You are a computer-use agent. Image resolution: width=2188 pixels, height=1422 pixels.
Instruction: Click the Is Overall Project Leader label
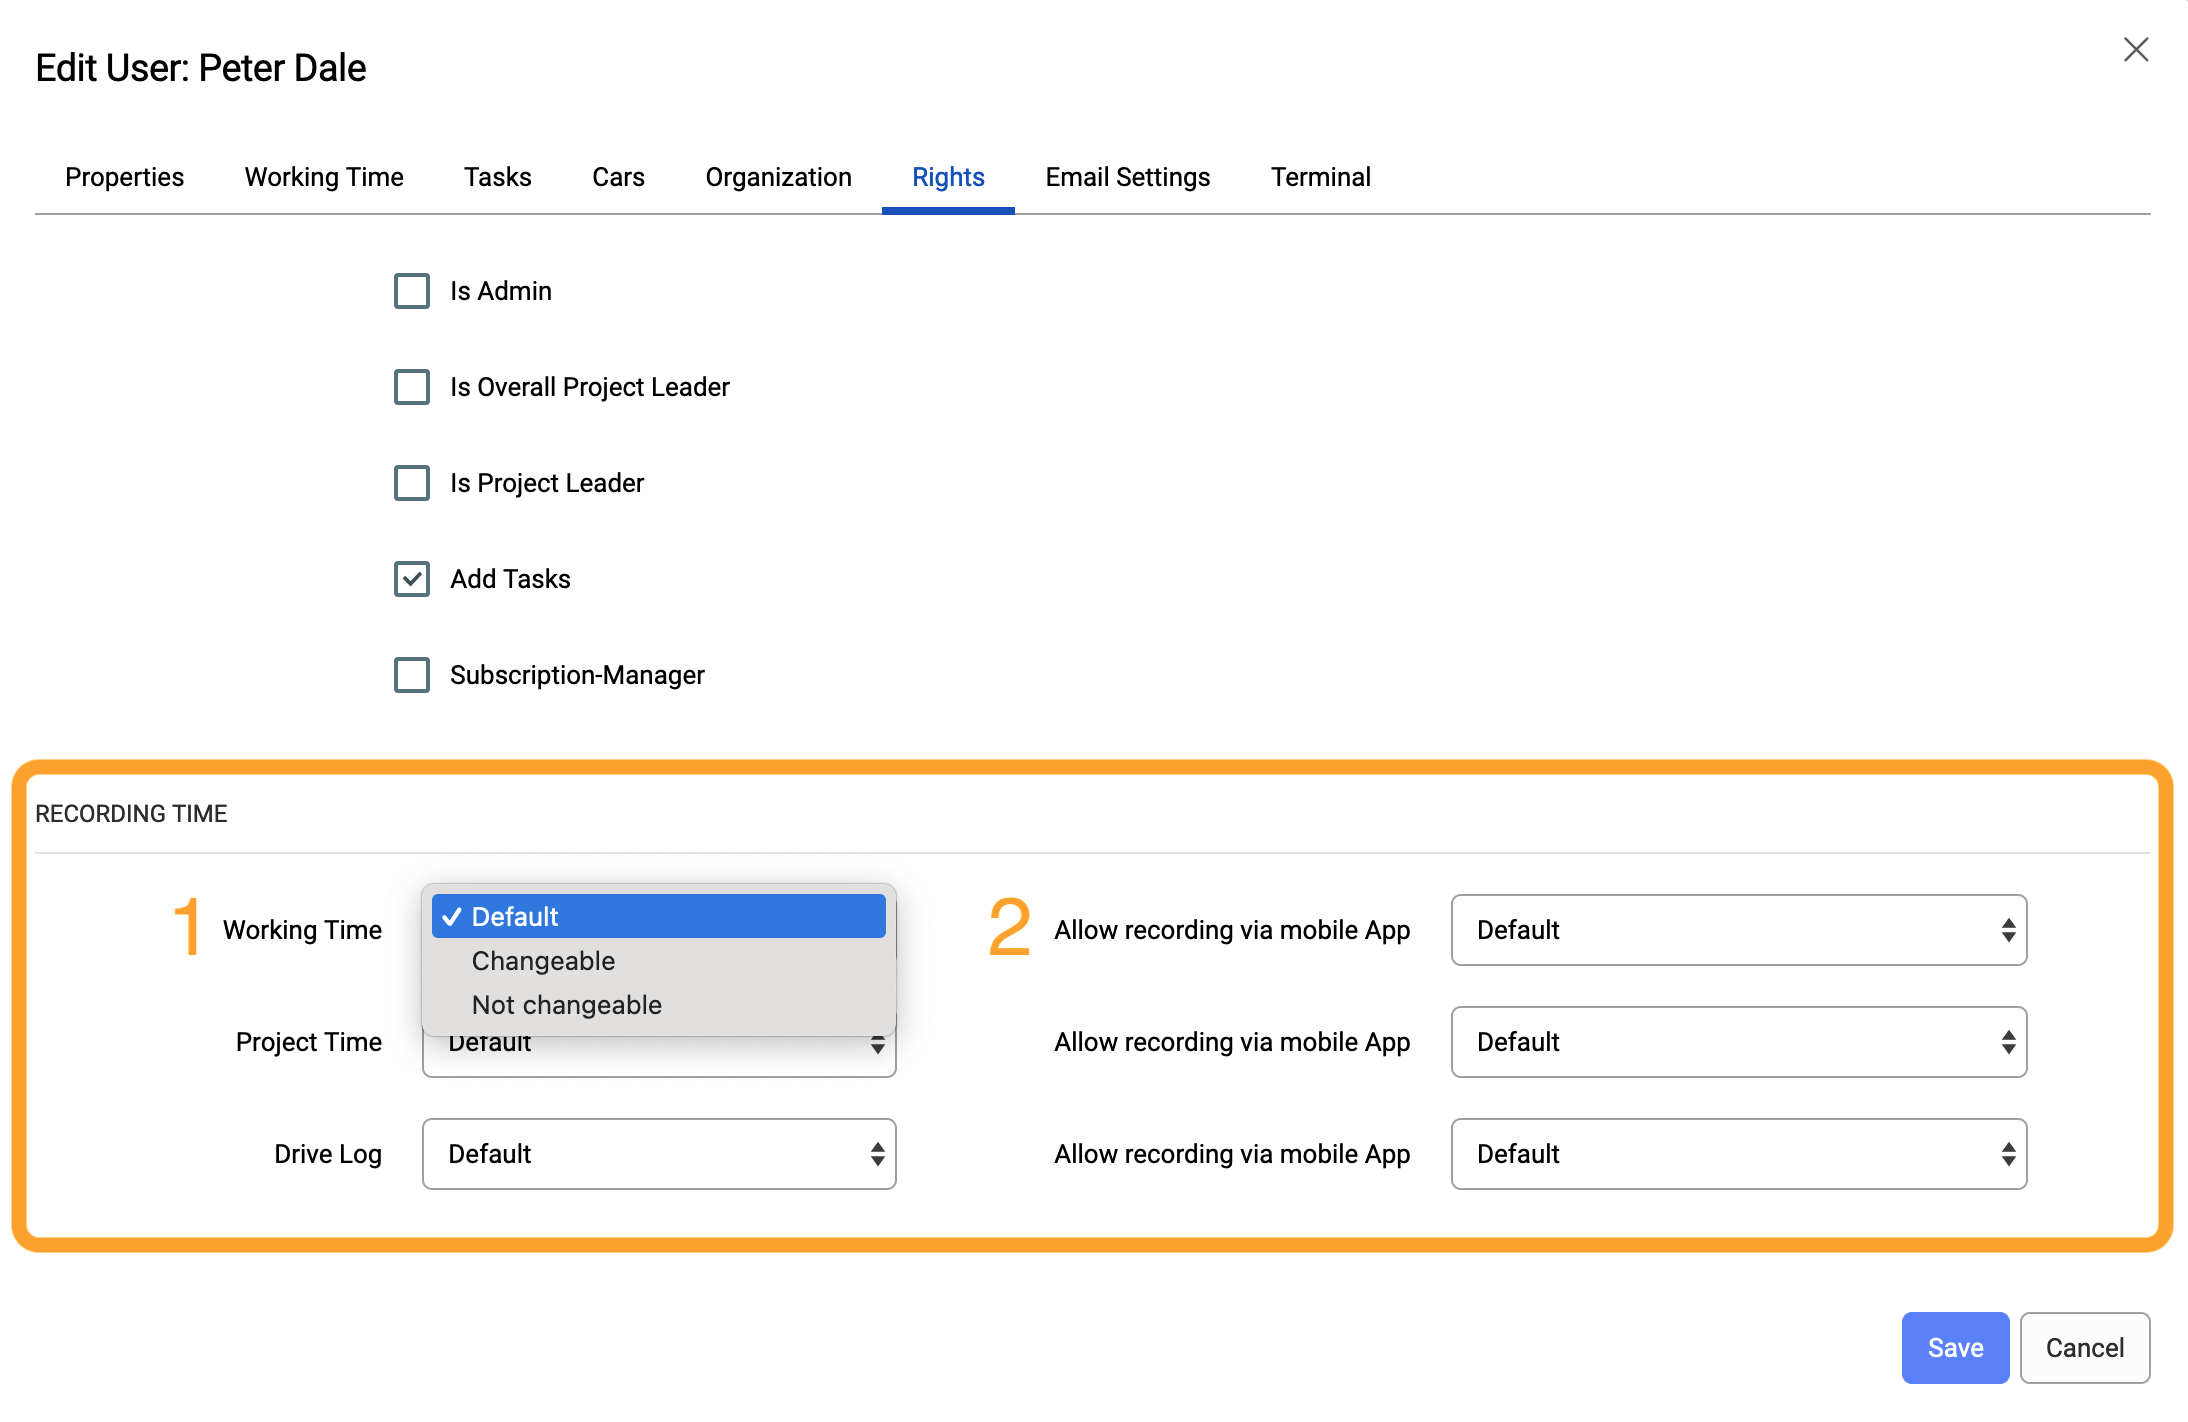coord(590,387)
